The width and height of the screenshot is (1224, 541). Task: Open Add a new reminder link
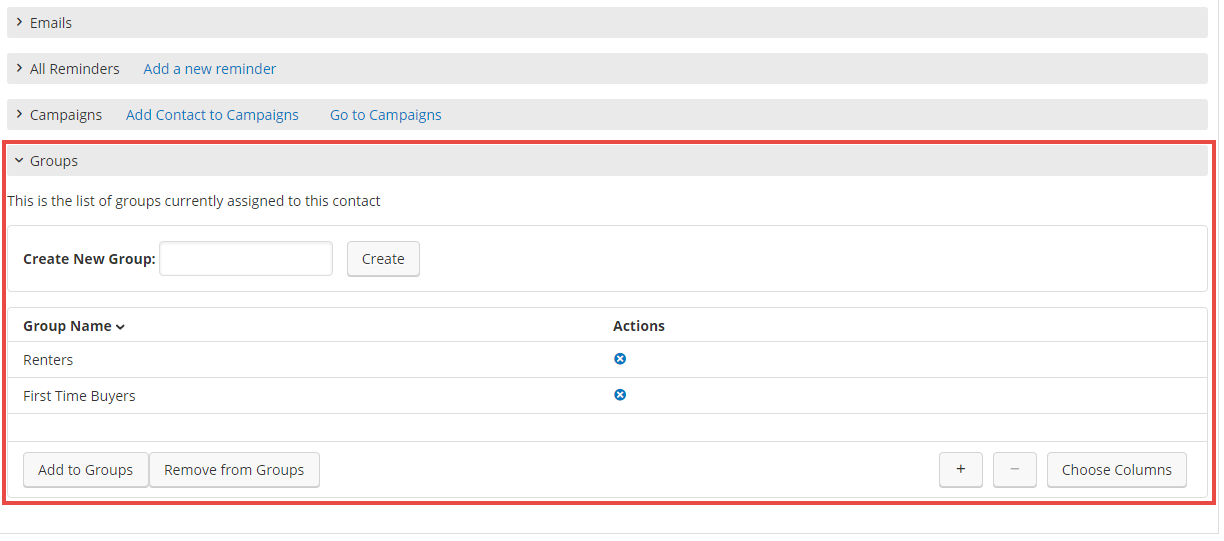tap(210, 69)
